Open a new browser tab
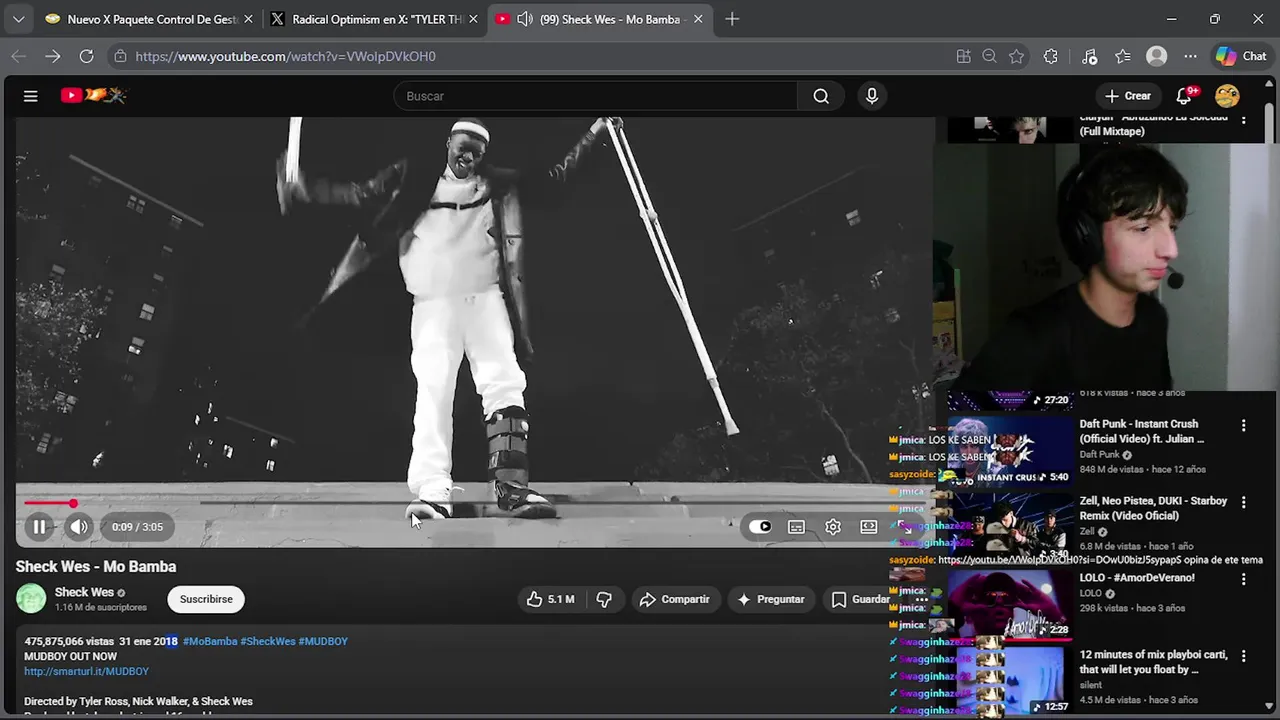Image resolution: width=1280 pixels, height=720 pixels. 732,19
